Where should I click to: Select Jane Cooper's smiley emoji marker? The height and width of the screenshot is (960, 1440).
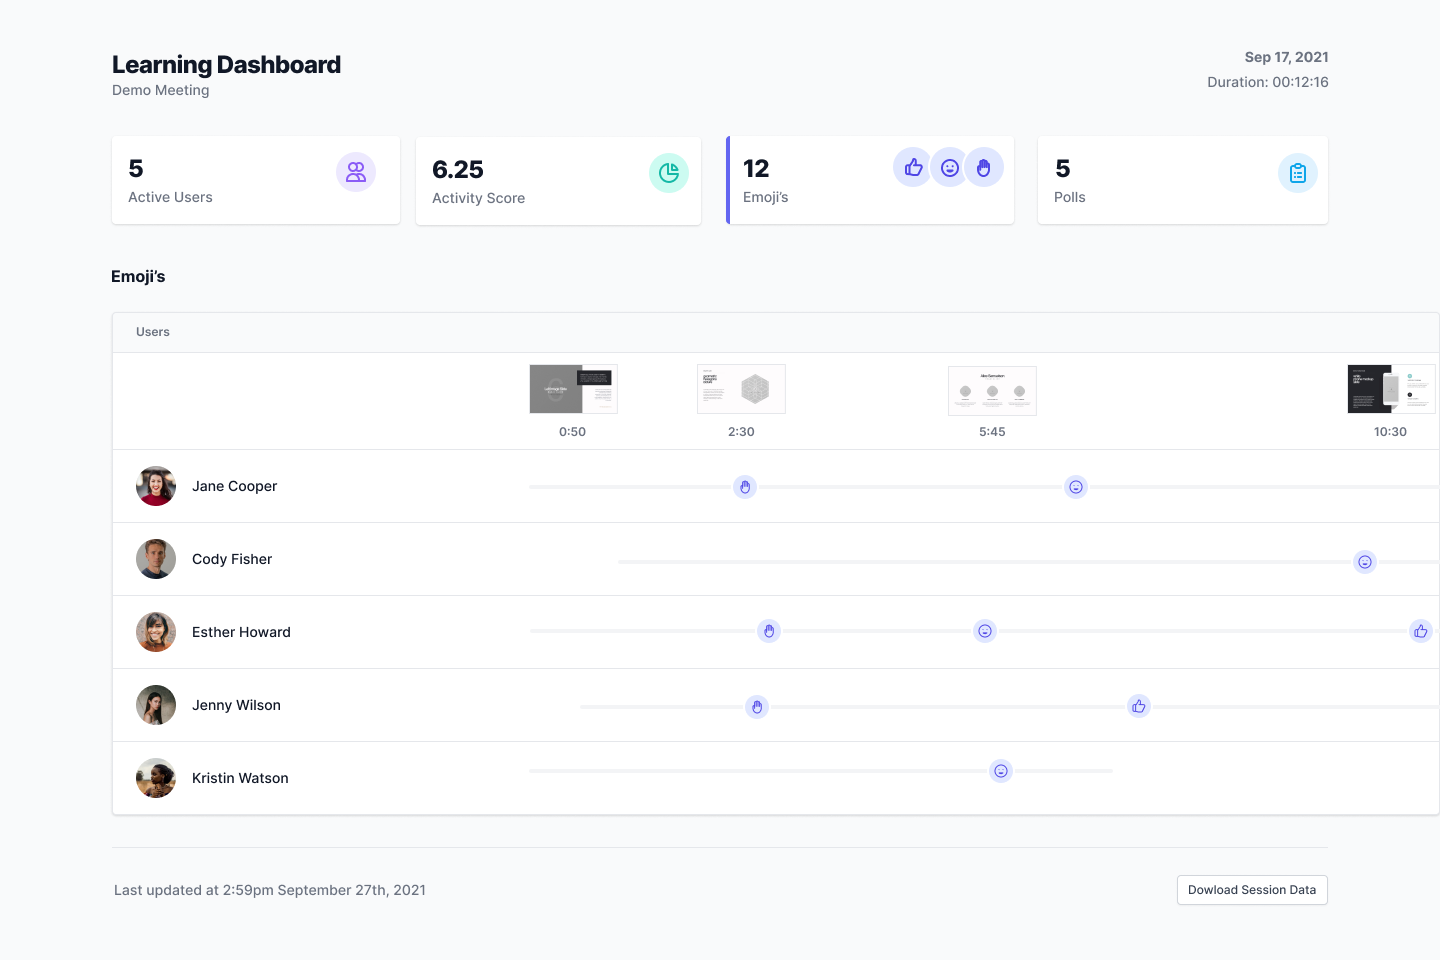pos(1076,487)
